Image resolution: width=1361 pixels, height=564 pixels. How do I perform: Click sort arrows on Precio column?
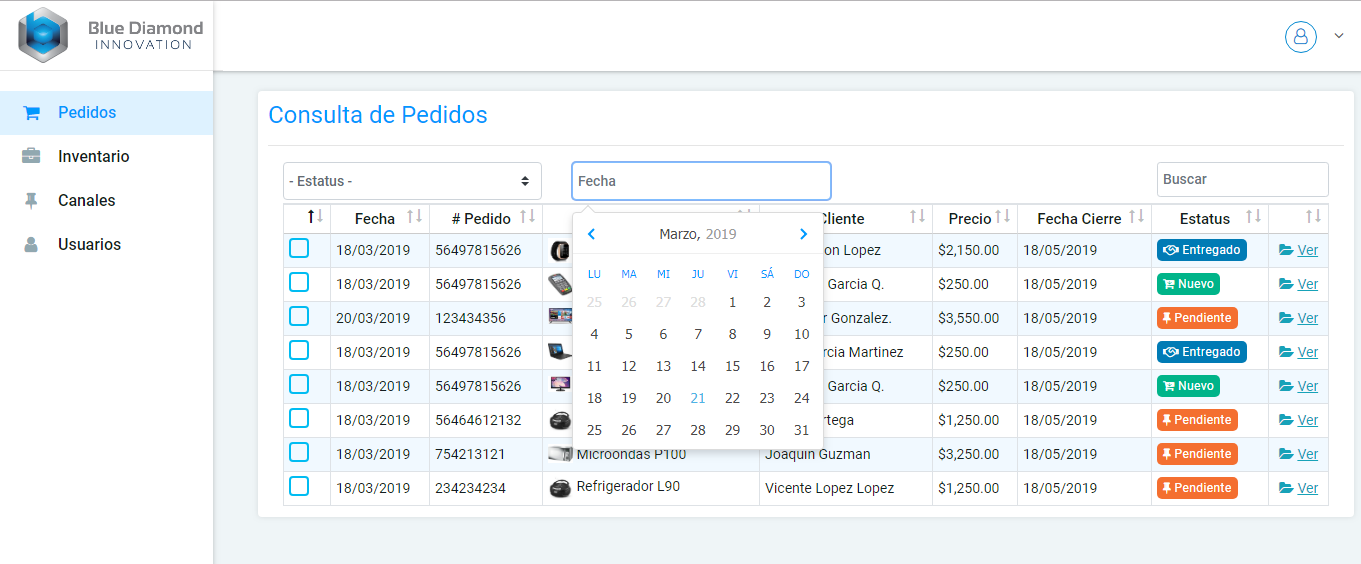(1003, 217)
